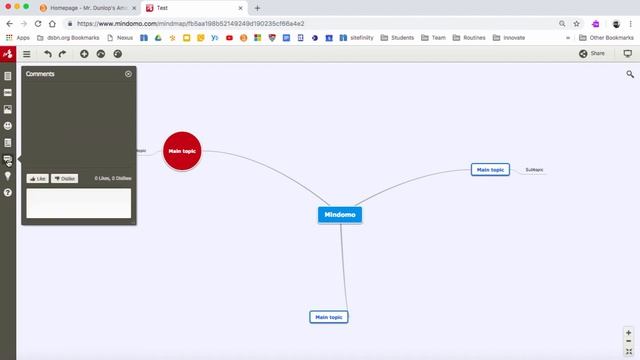Click the zoom magnifier in address bar
The image size is (640, 360).
[x=562, y=24]
